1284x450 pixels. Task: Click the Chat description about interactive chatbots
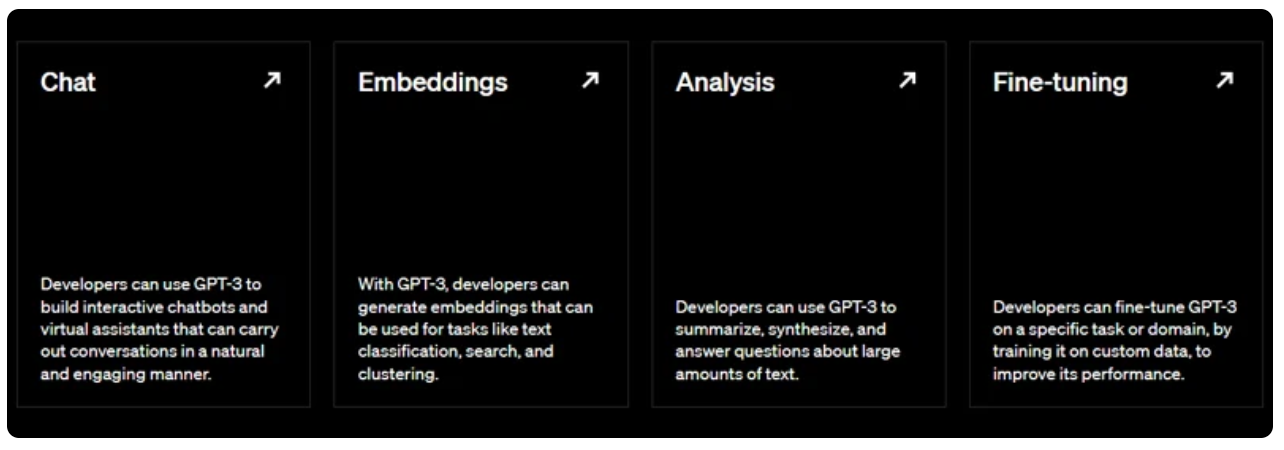coord(160,329)
